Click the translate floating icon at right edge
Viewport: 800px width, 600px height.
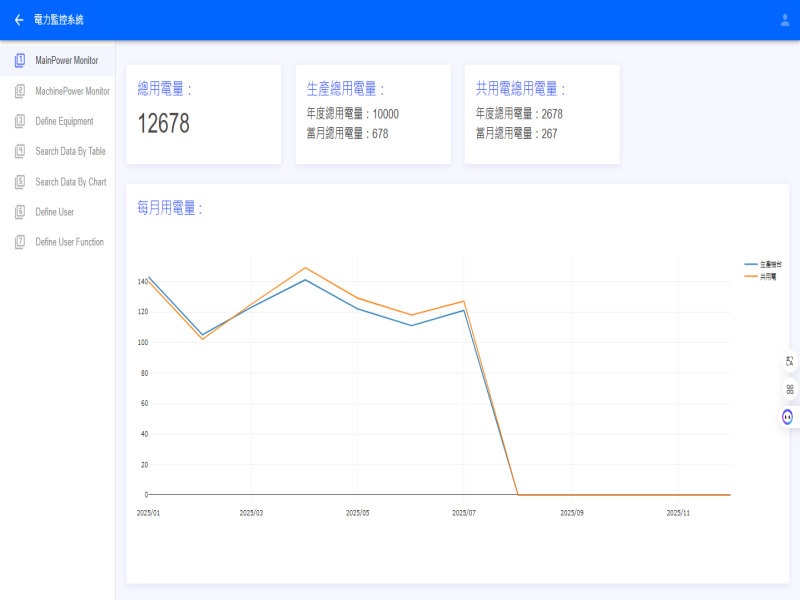pyautogui.click(x=789, y=361)
